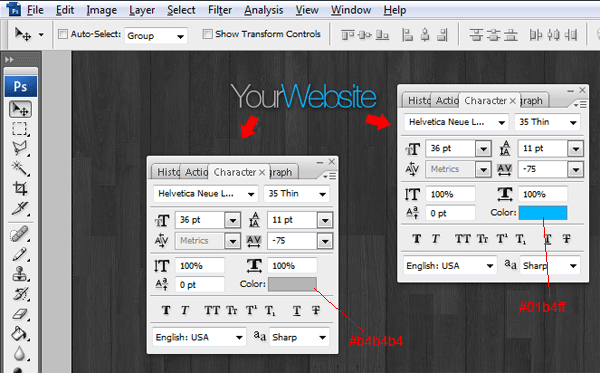Viewport: 600px width, 373px height.
Task: Toggle Small Caps in gray-swatch Character panel
Action: [232, 310]
